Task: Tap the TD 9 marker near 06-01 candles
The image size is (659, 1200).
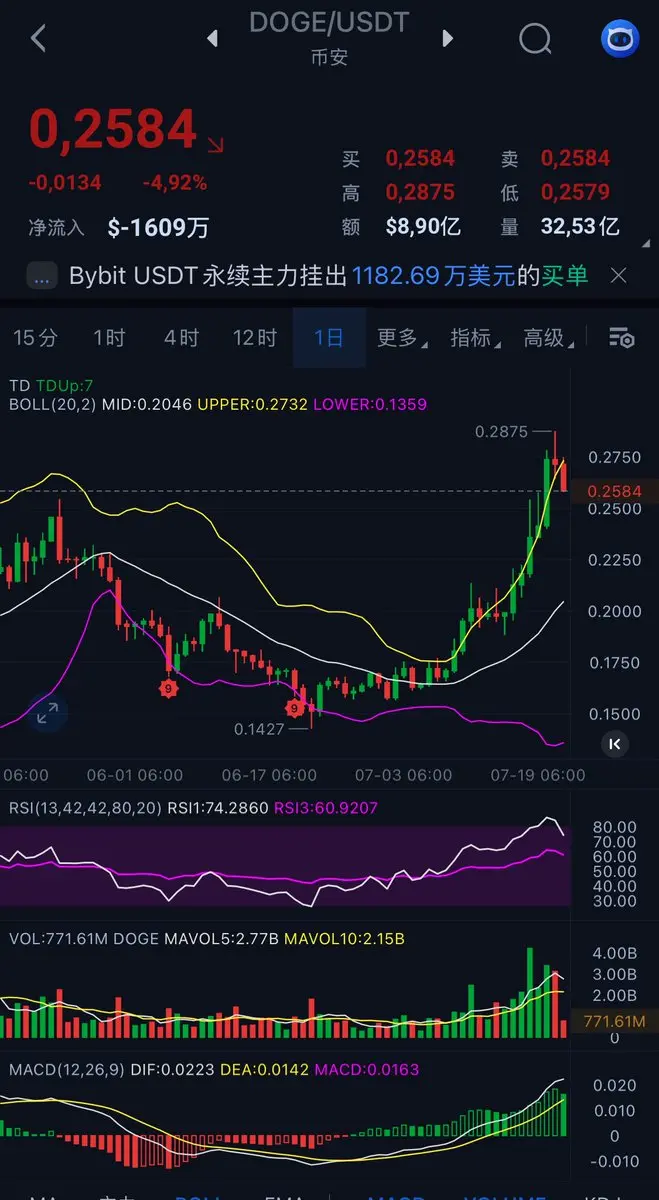Action: click(x=169, y=688)
